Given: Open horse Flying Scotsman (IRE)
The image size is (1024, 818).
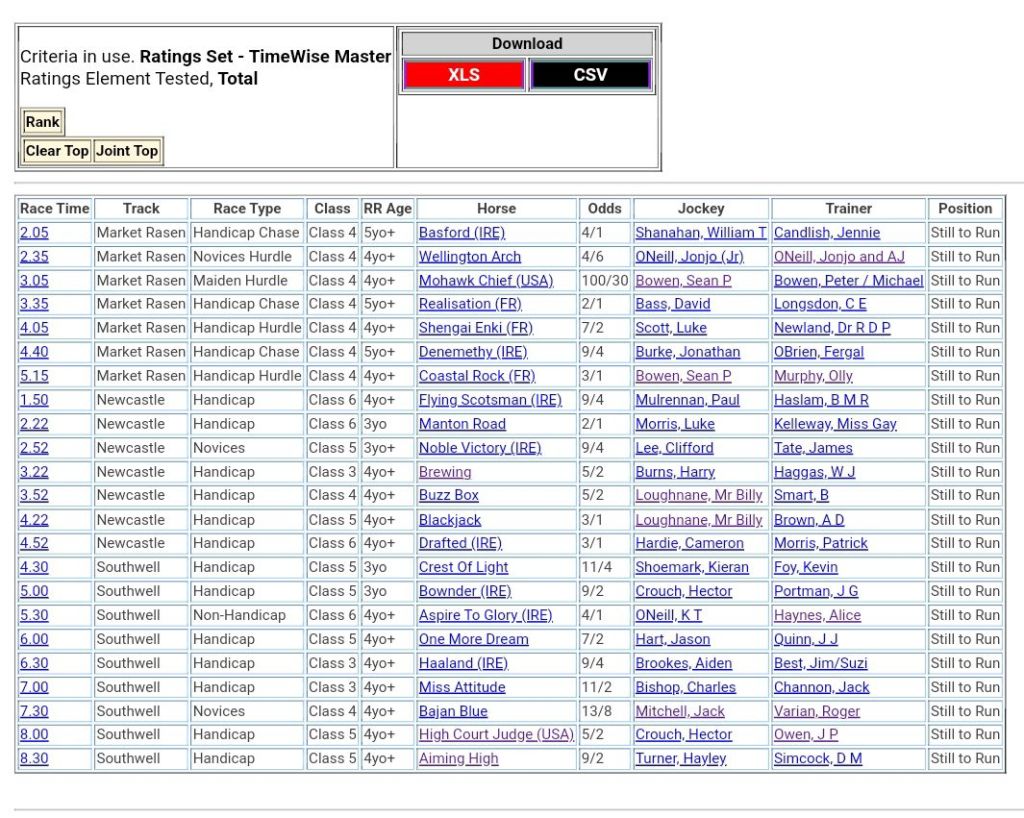Looking at the screenshot, I should (x=490, y=400).
